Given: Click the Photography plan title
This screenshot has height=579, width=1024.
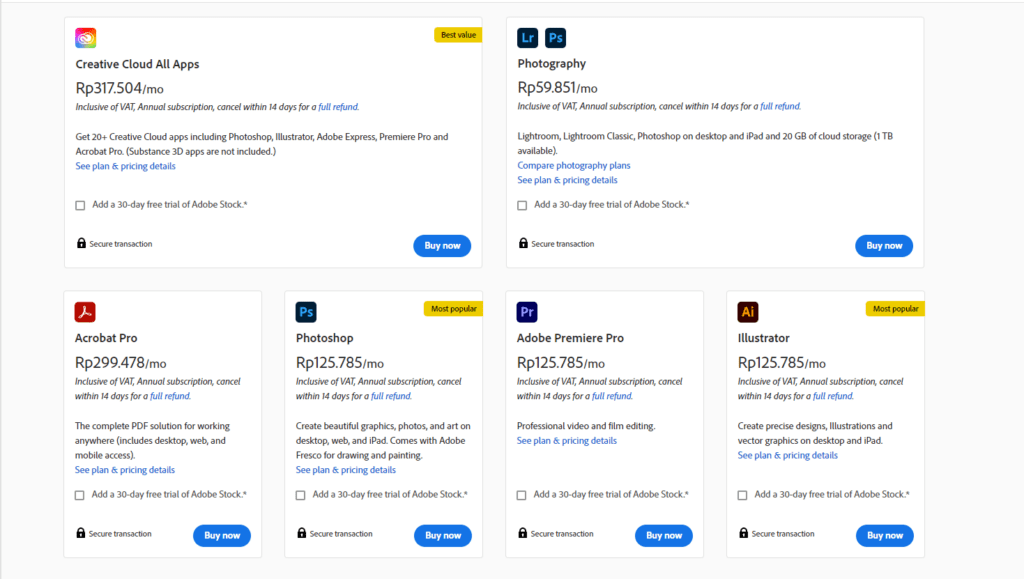Looking at the screenshot, I should click(552, 63).
